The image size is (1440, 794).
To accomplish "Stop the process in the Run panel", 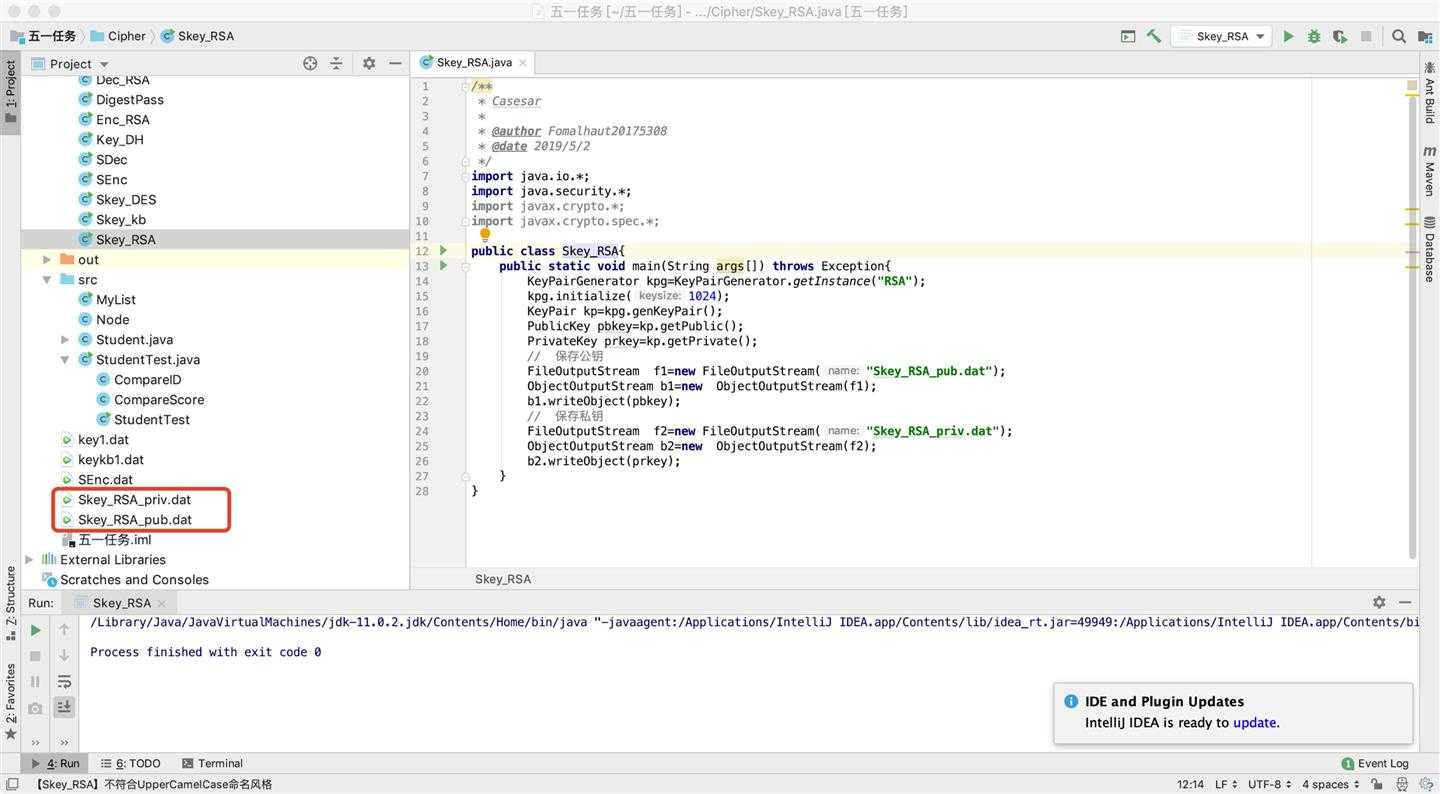I will pyautogui.click(x=35, y=656).
